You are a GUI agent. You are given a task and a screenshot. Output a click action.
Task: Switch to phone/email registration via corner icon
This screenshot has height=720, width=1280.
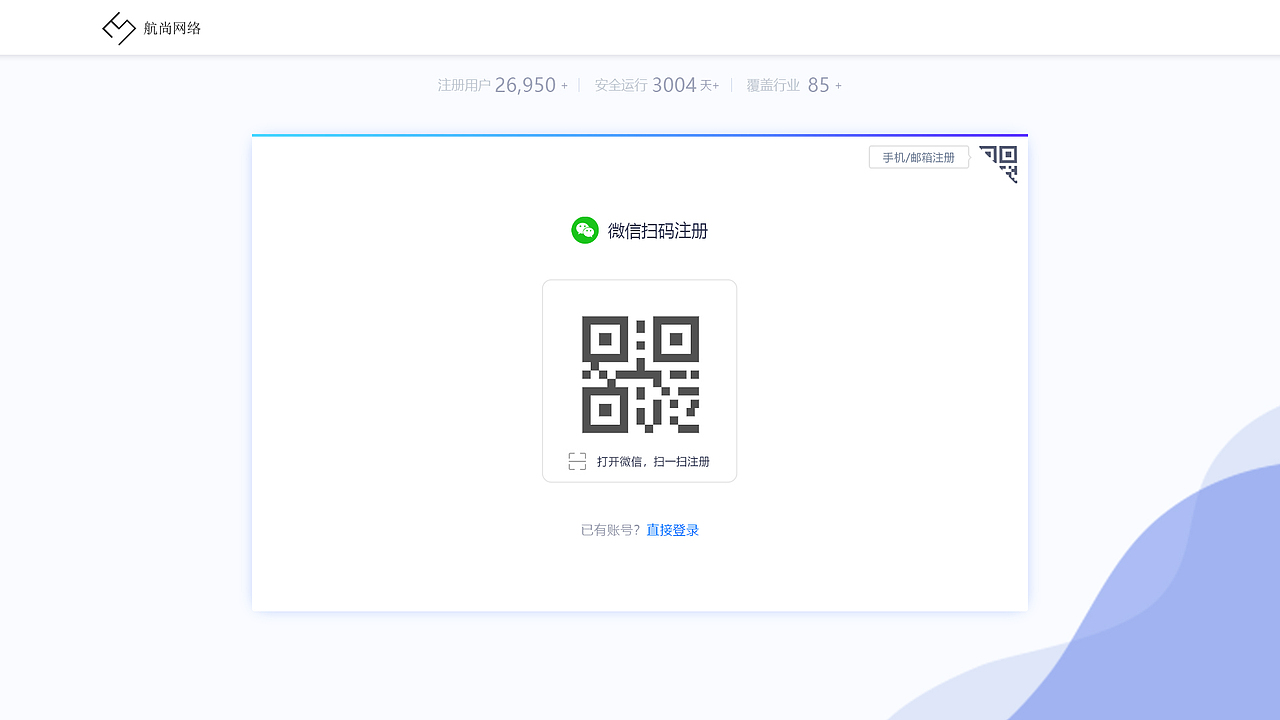(x=998, y=164)
